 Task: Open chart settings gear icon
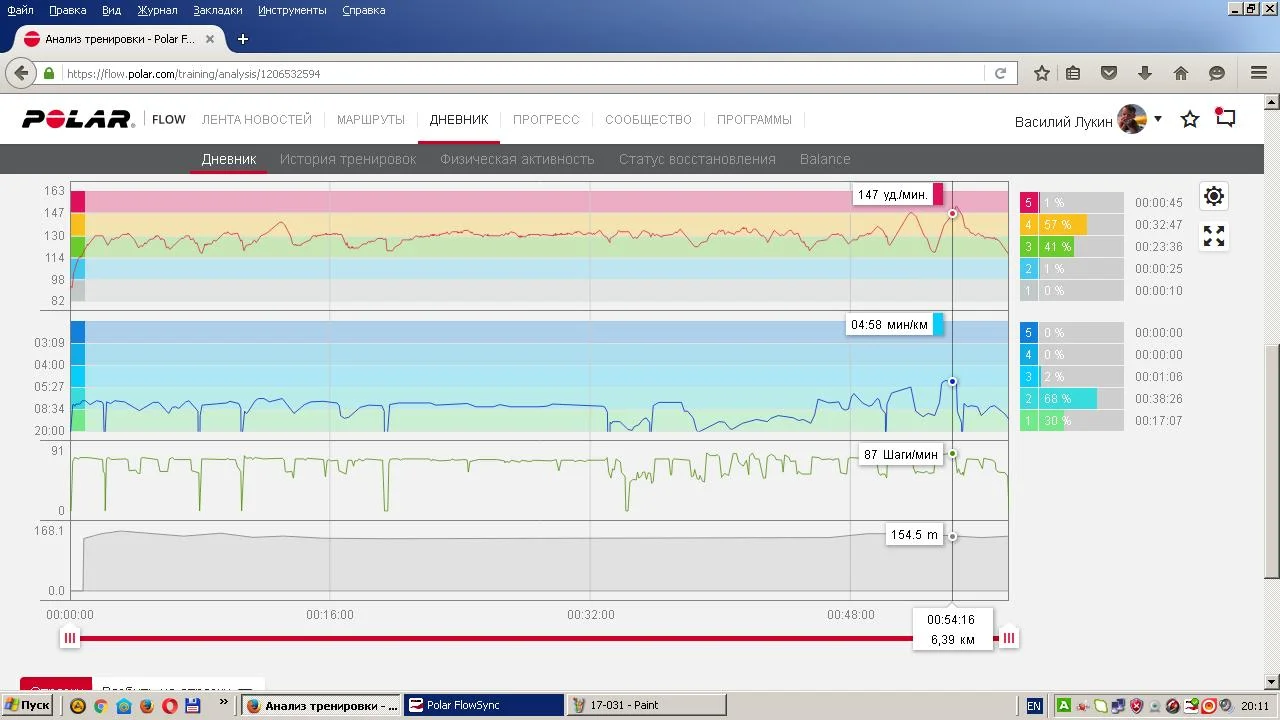1213,196
